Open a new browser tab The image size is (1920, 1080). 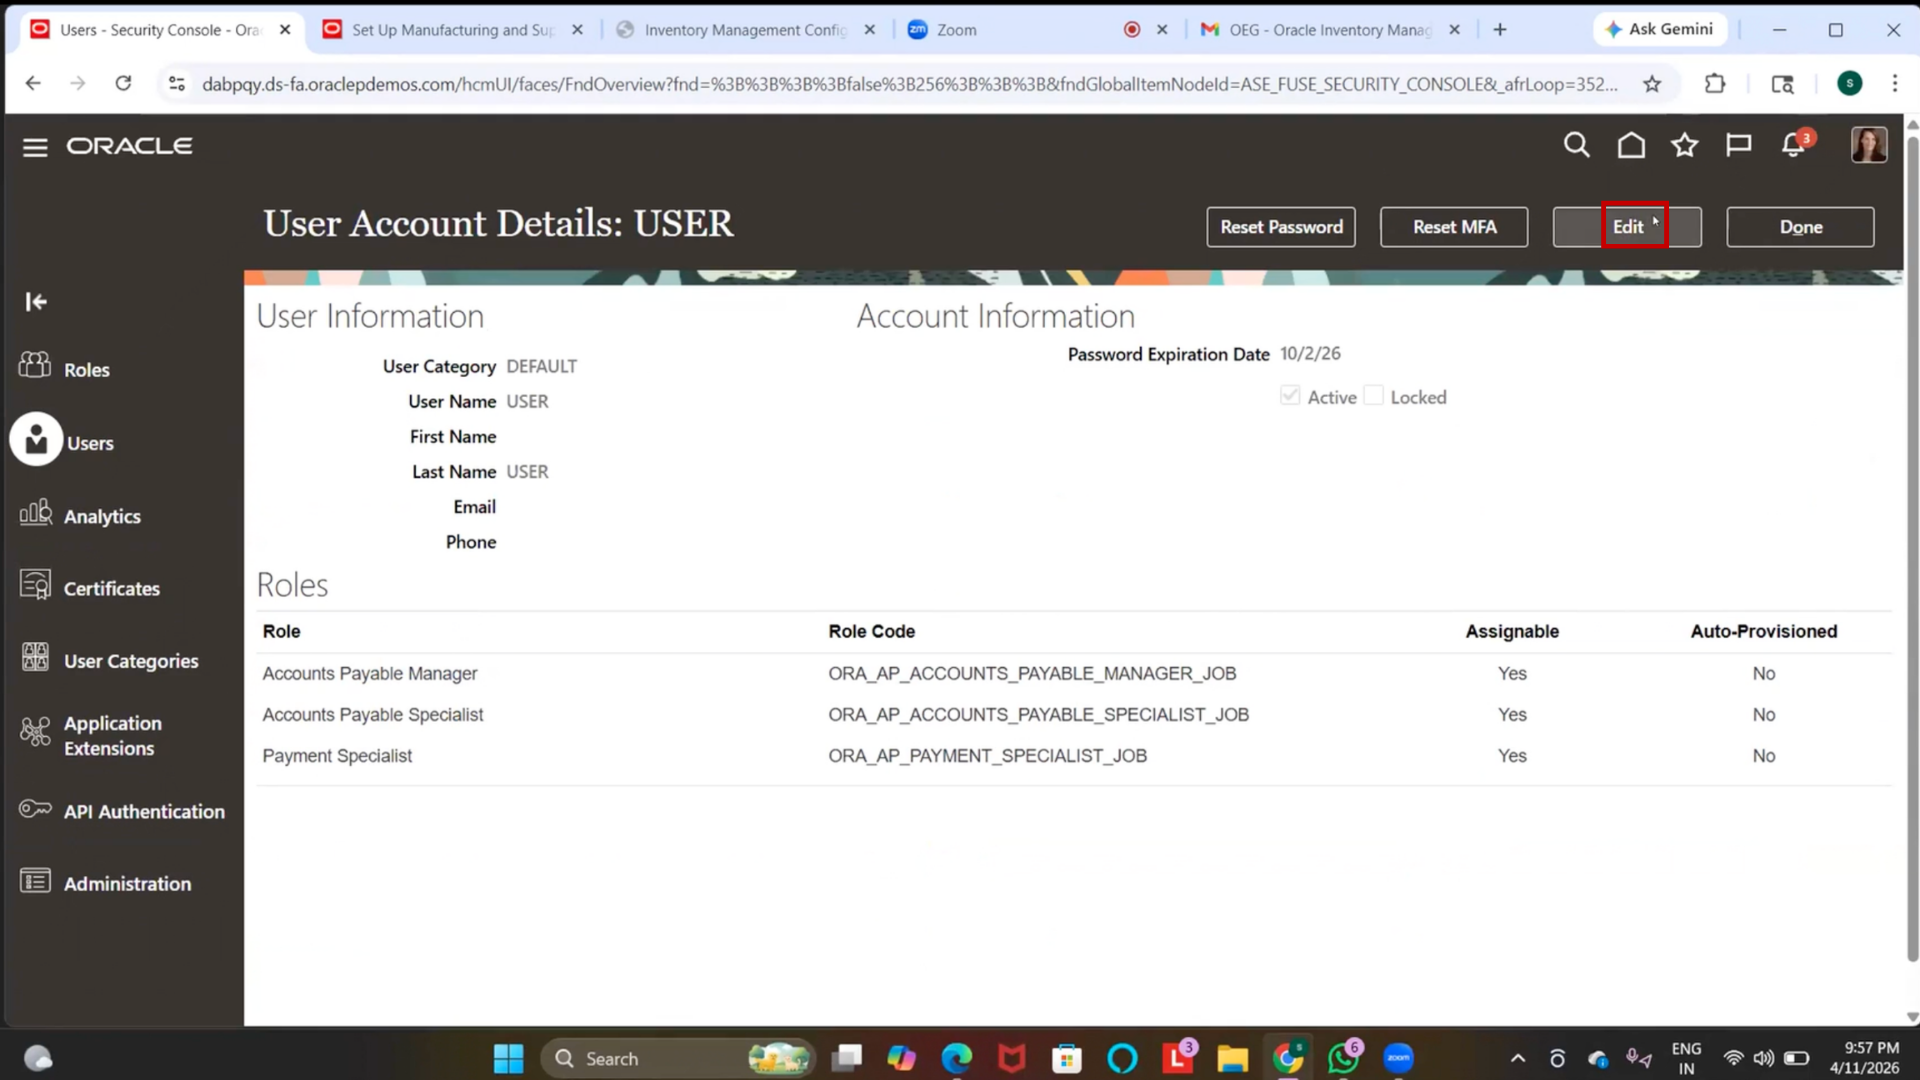(x=1499, y=30)
